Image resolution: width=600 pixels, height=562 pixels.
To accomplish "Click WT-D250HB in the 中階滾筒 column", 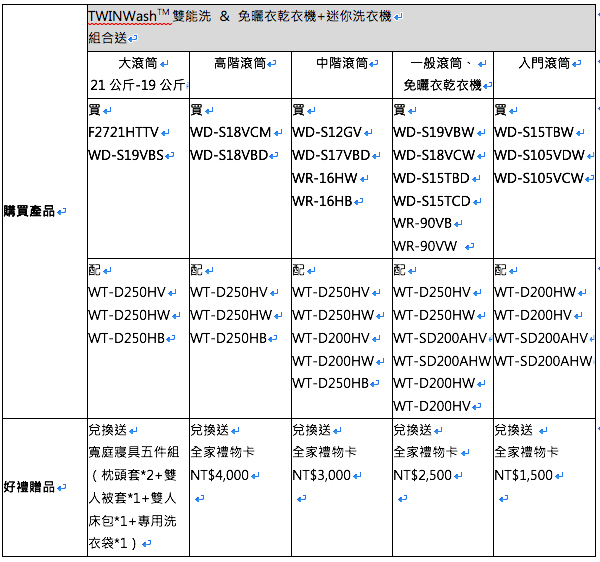I will tap(330, 383).
